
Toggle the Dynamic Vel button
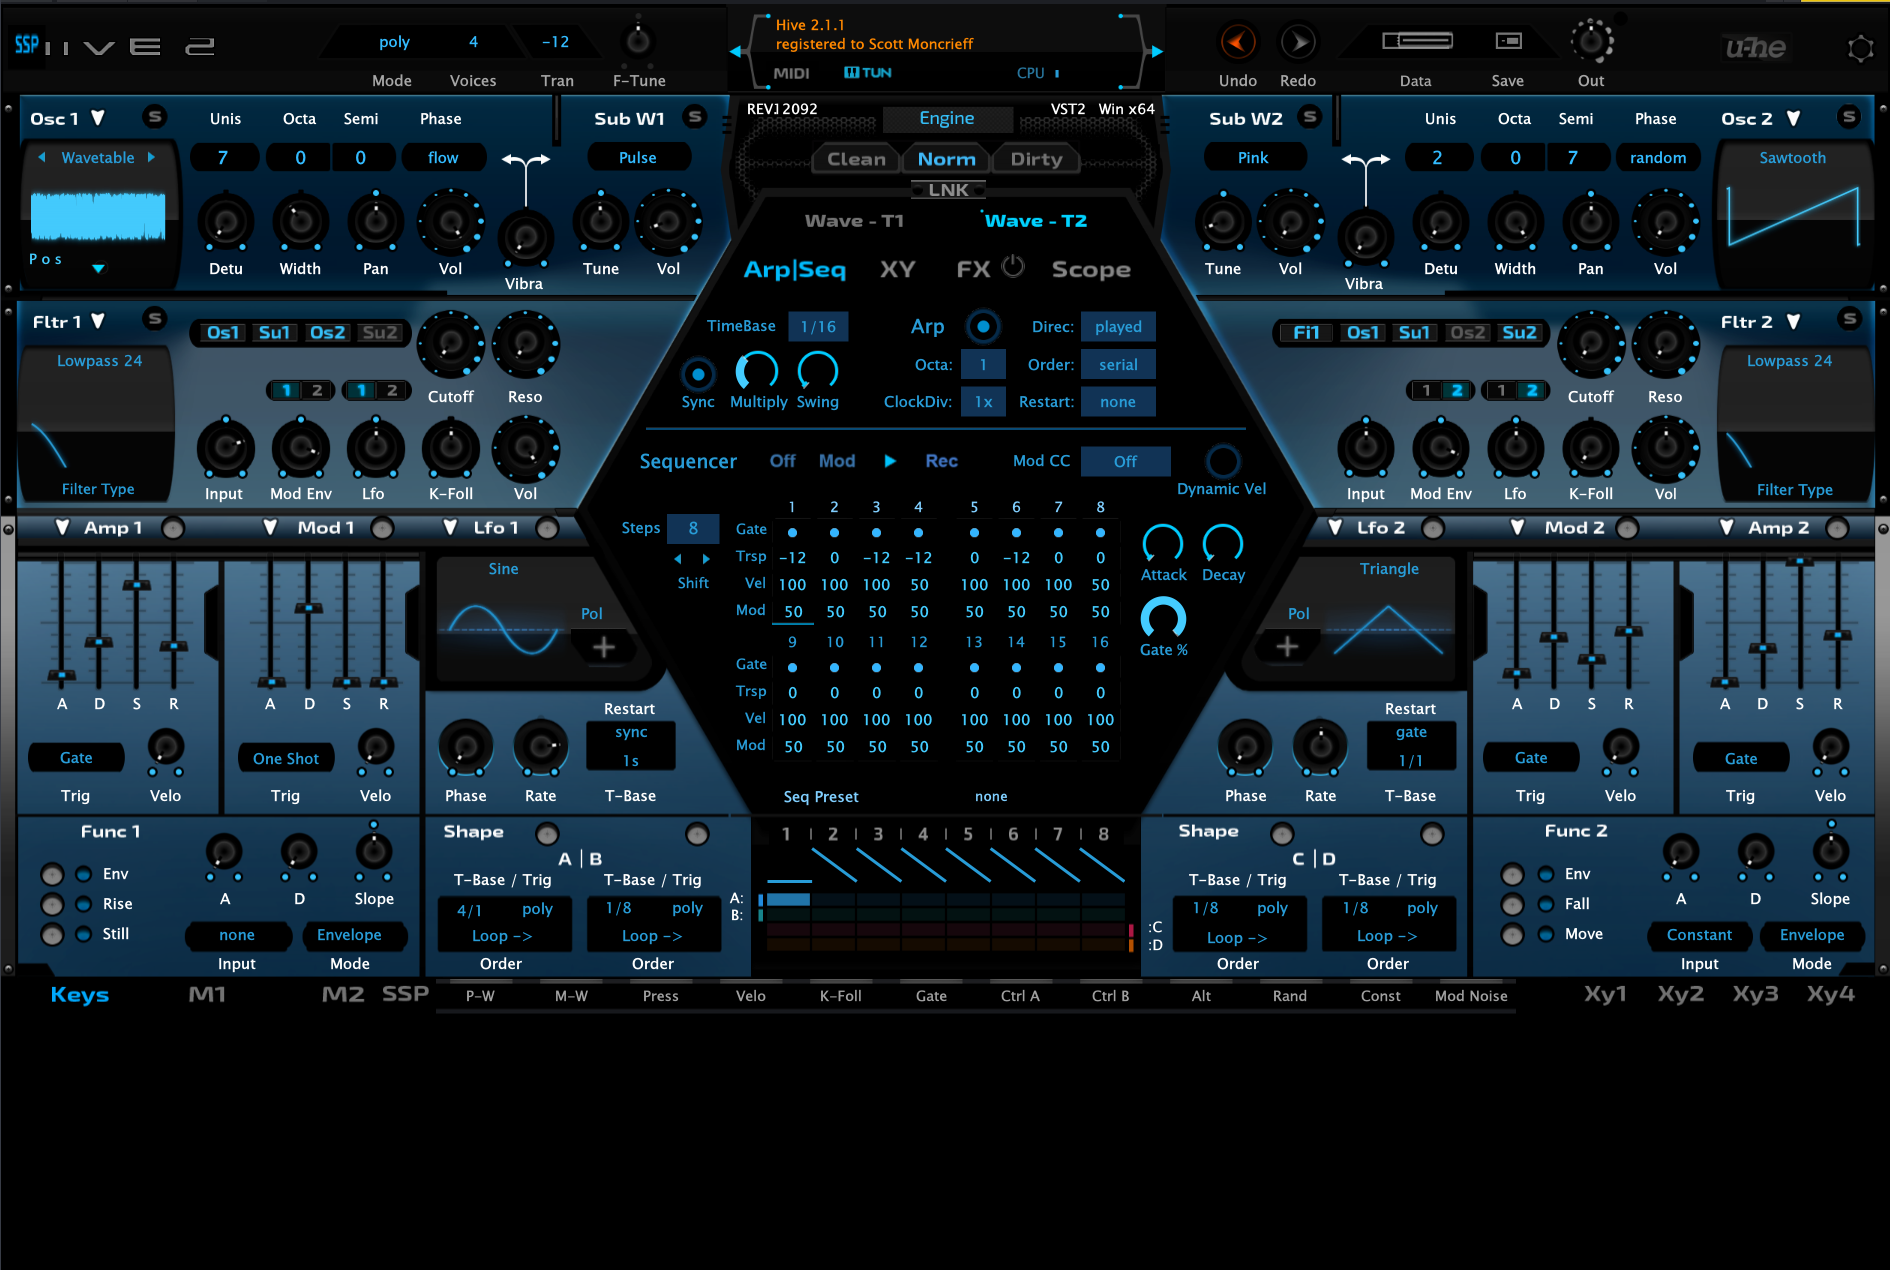click(1222, 461)
